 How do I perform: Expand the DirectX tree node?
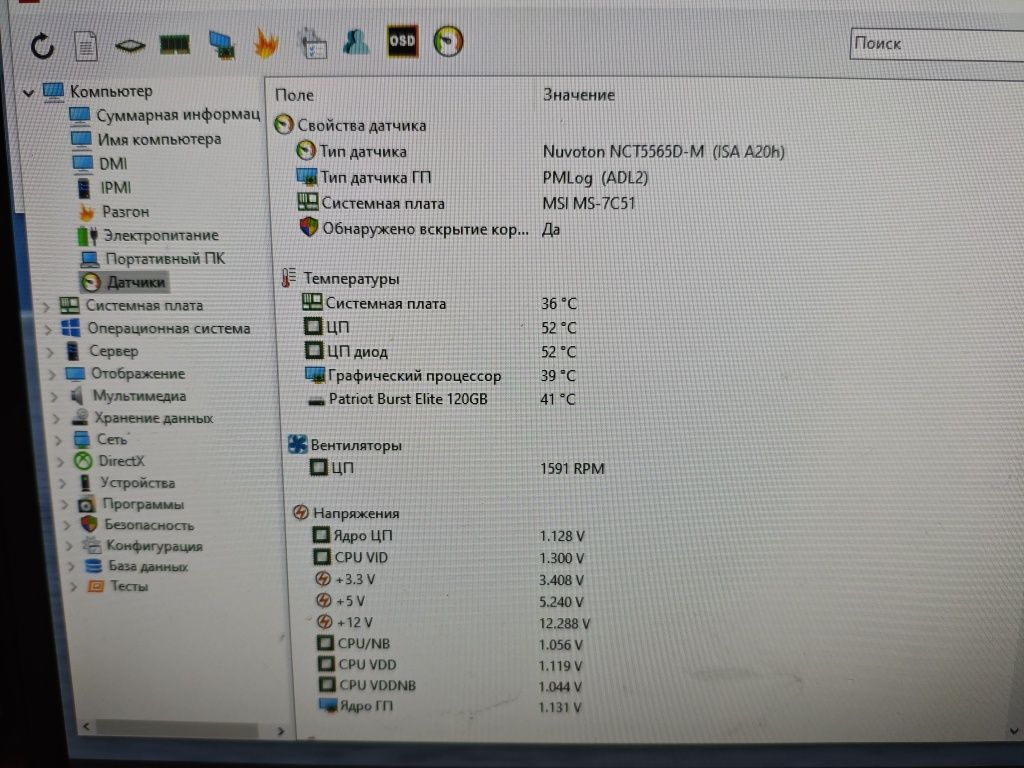click(61, 462)
